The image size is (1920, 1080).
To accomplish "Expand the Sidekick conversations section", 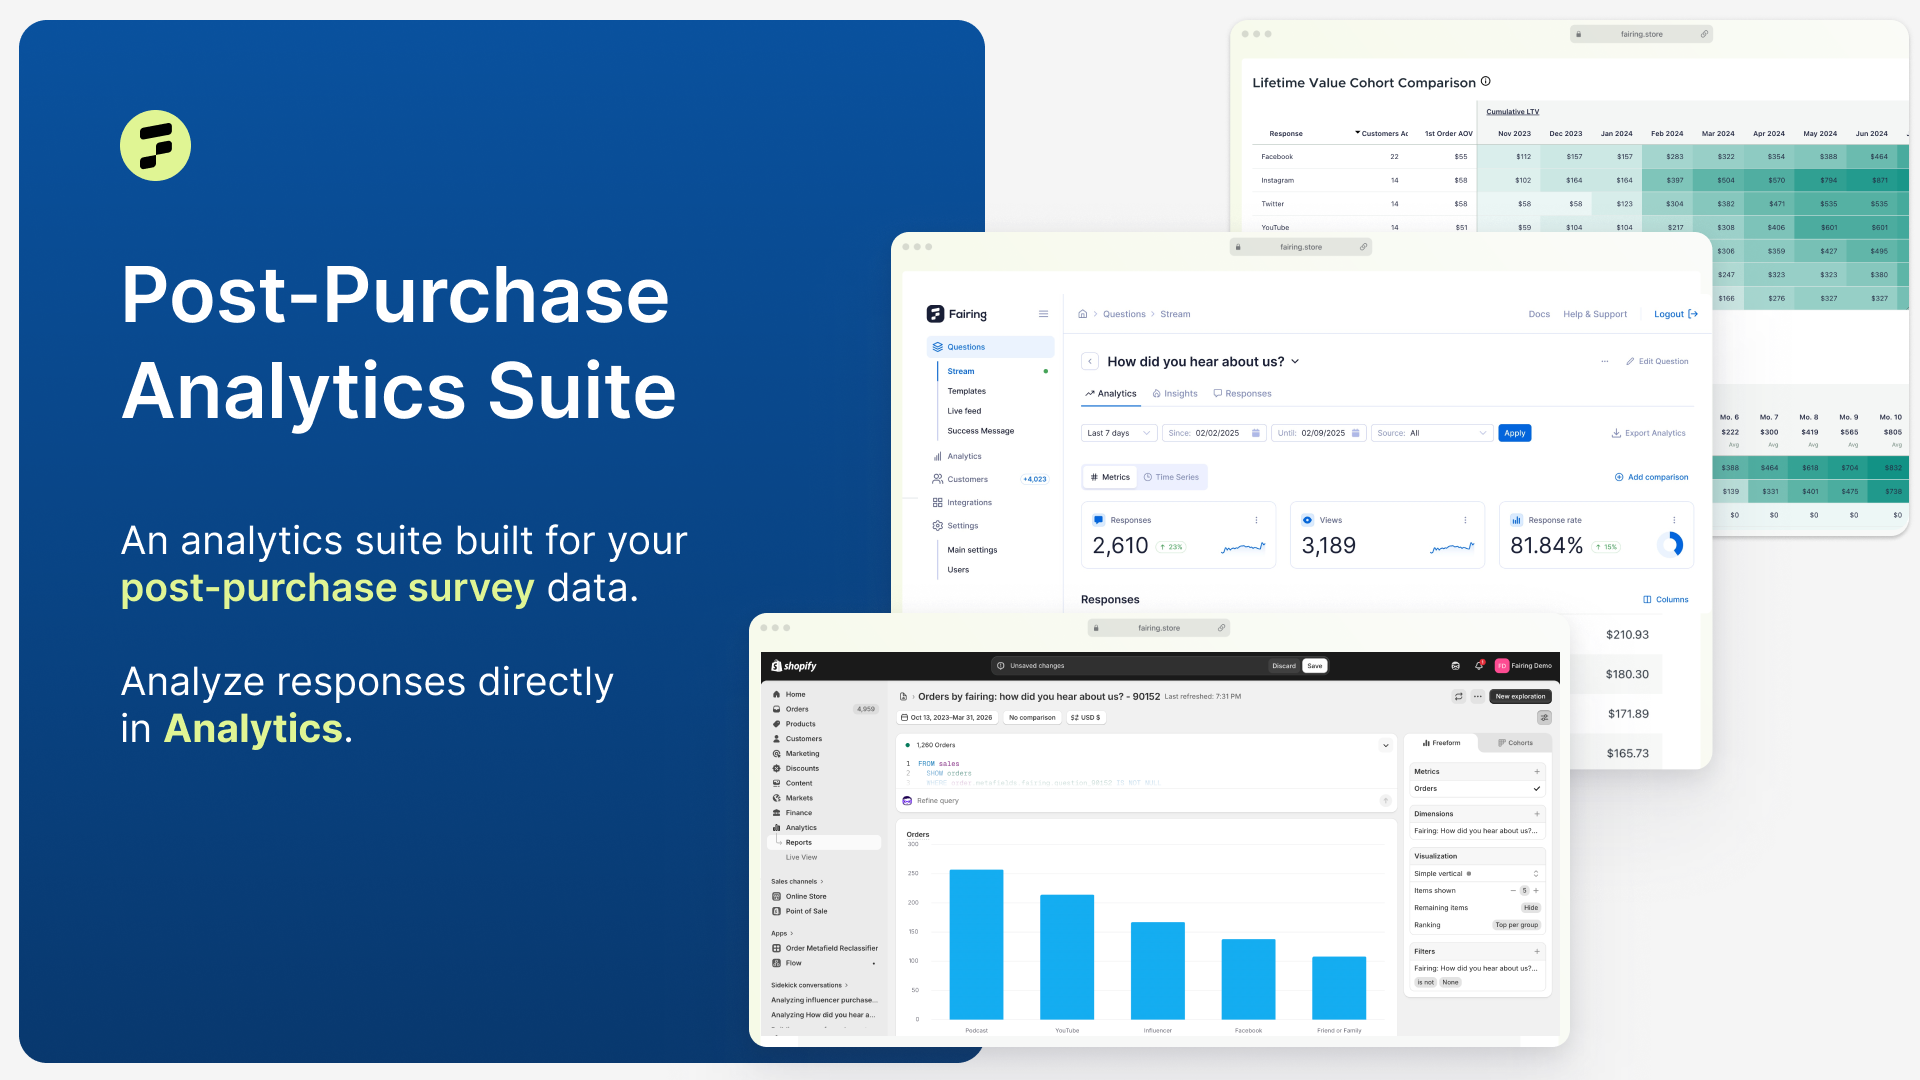I will pyautogui.click(x=809, y=985).
